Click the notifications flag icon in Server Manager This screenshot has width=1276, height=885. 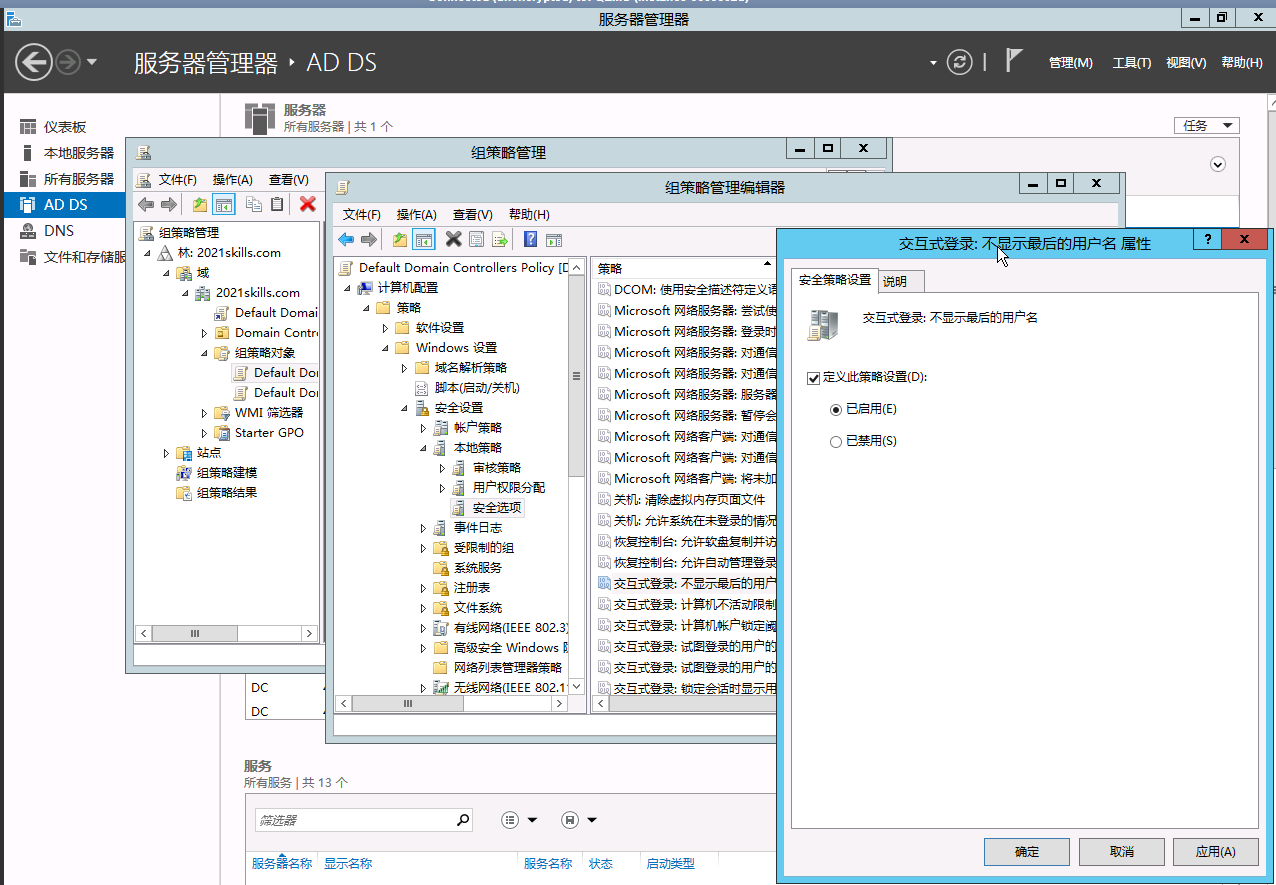pos(1013,61)
